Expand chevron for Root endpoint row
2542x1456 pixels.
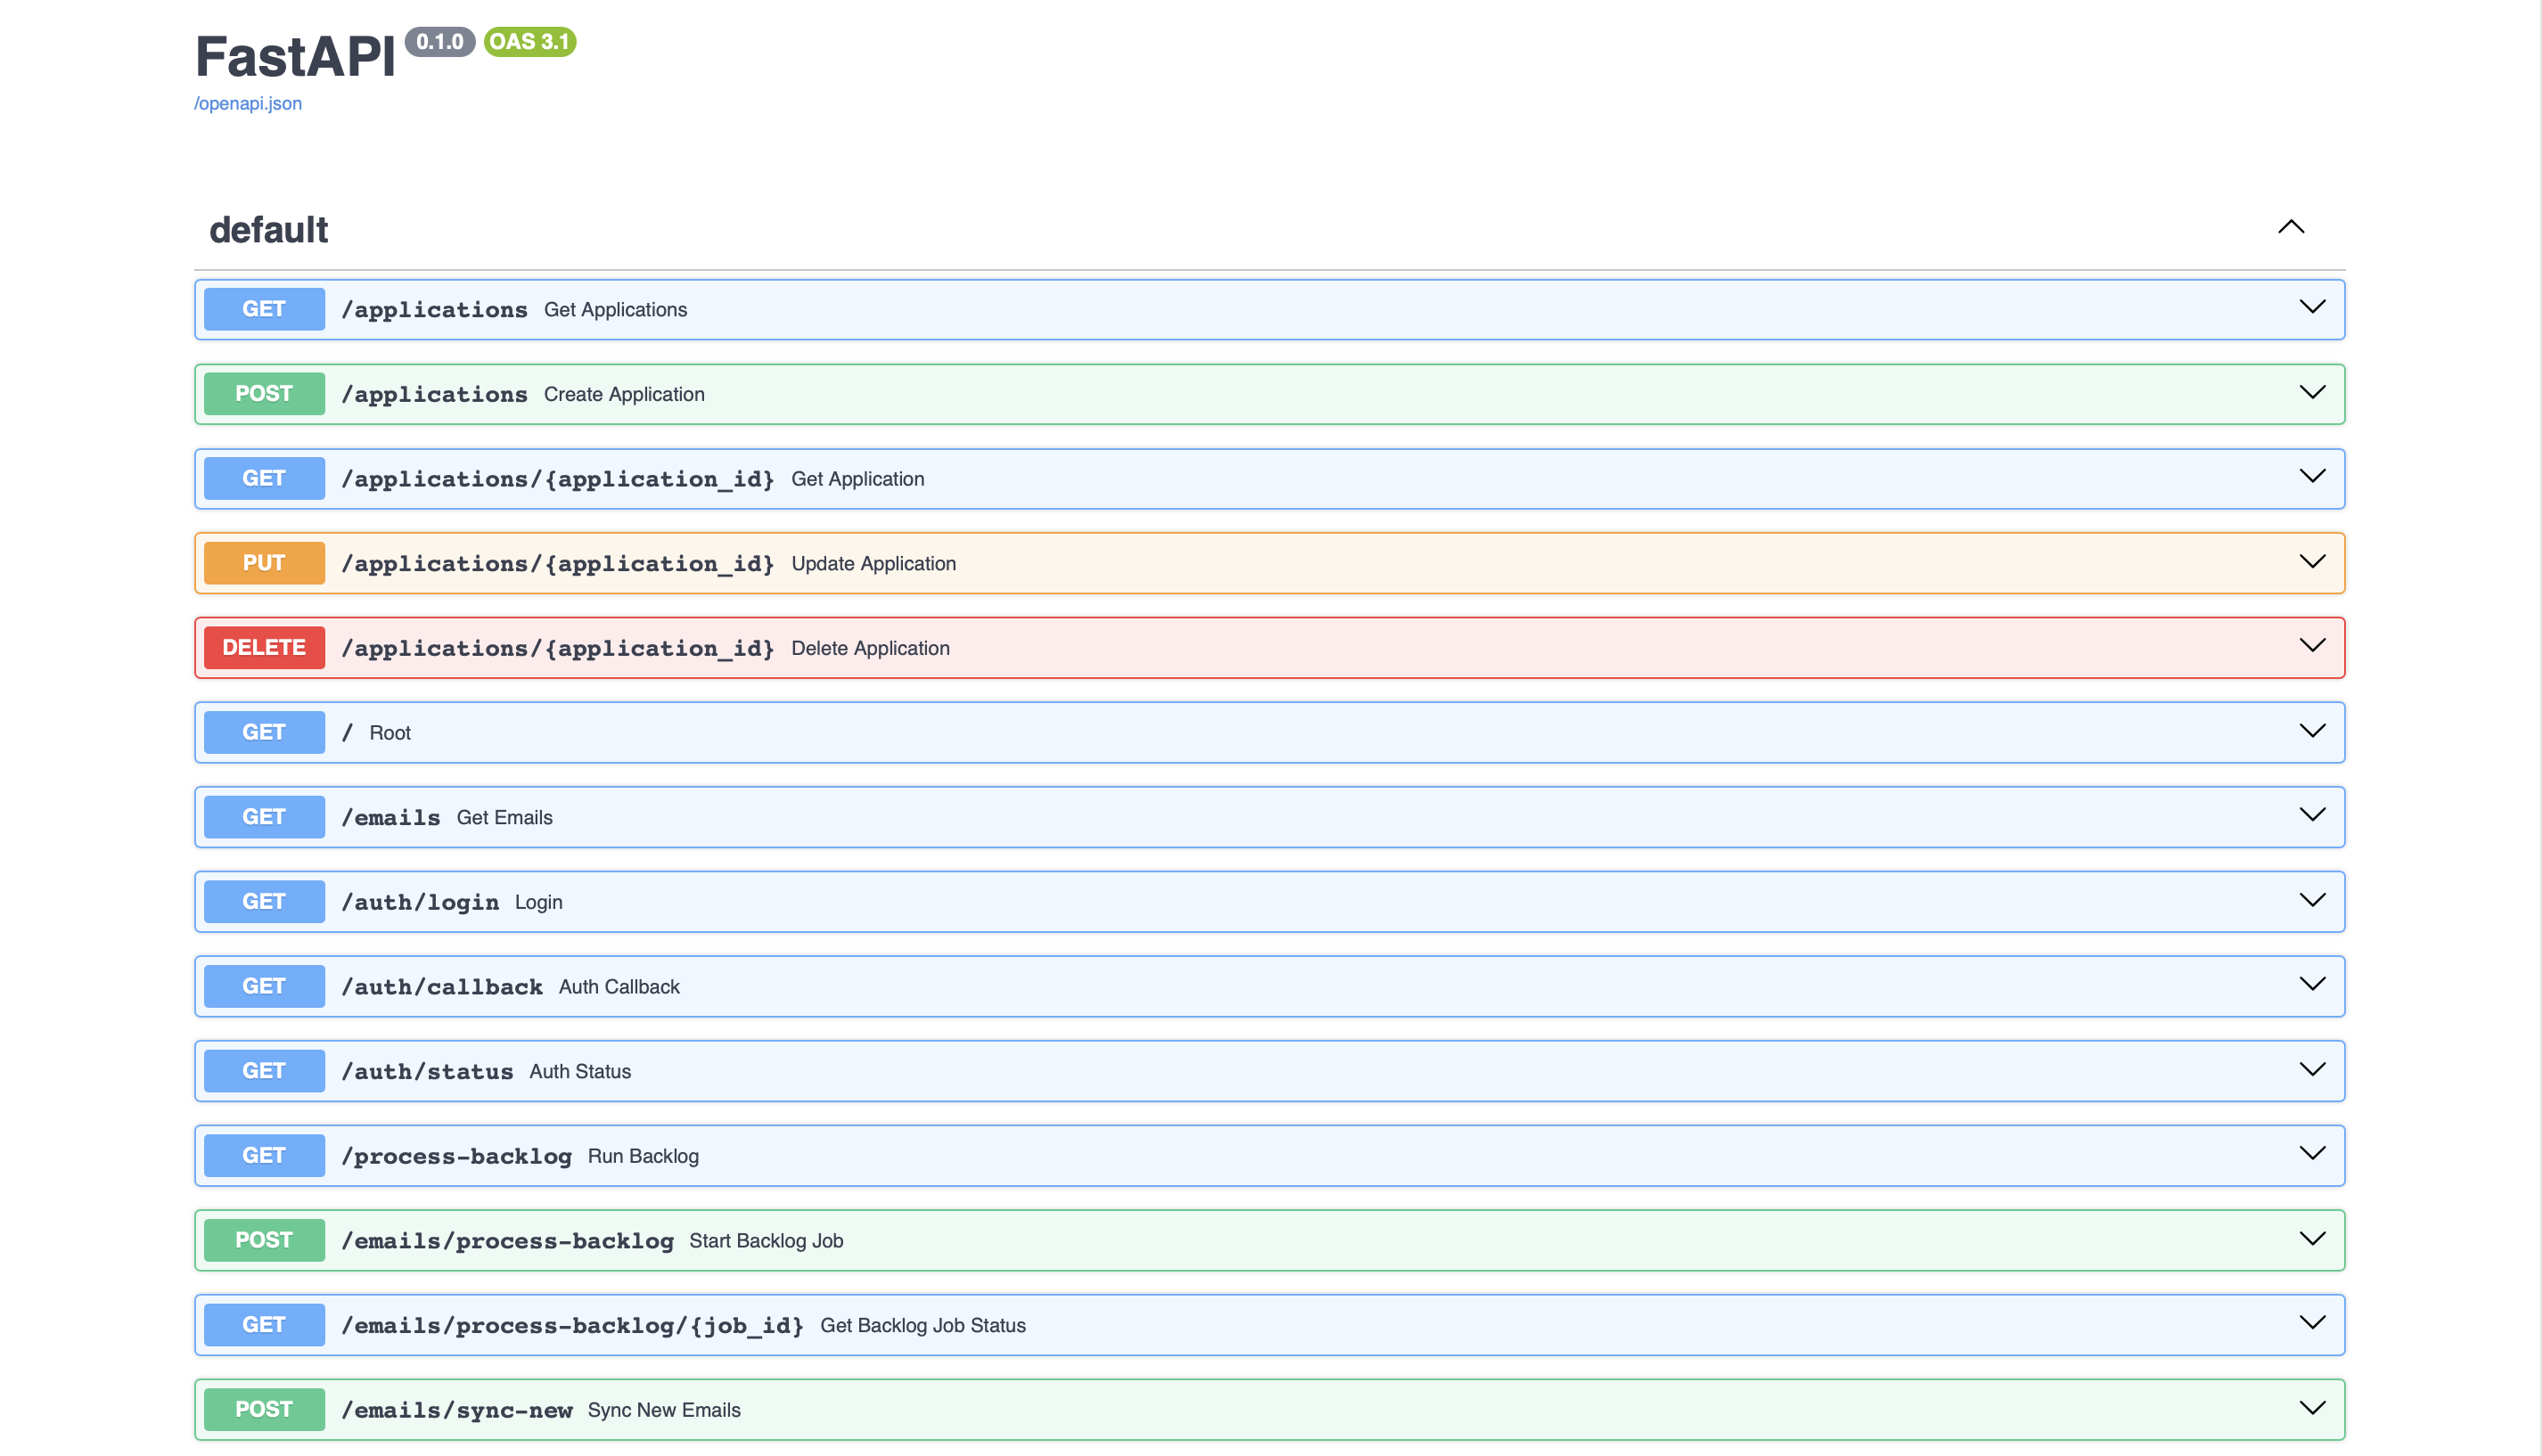click(2313, 730)
